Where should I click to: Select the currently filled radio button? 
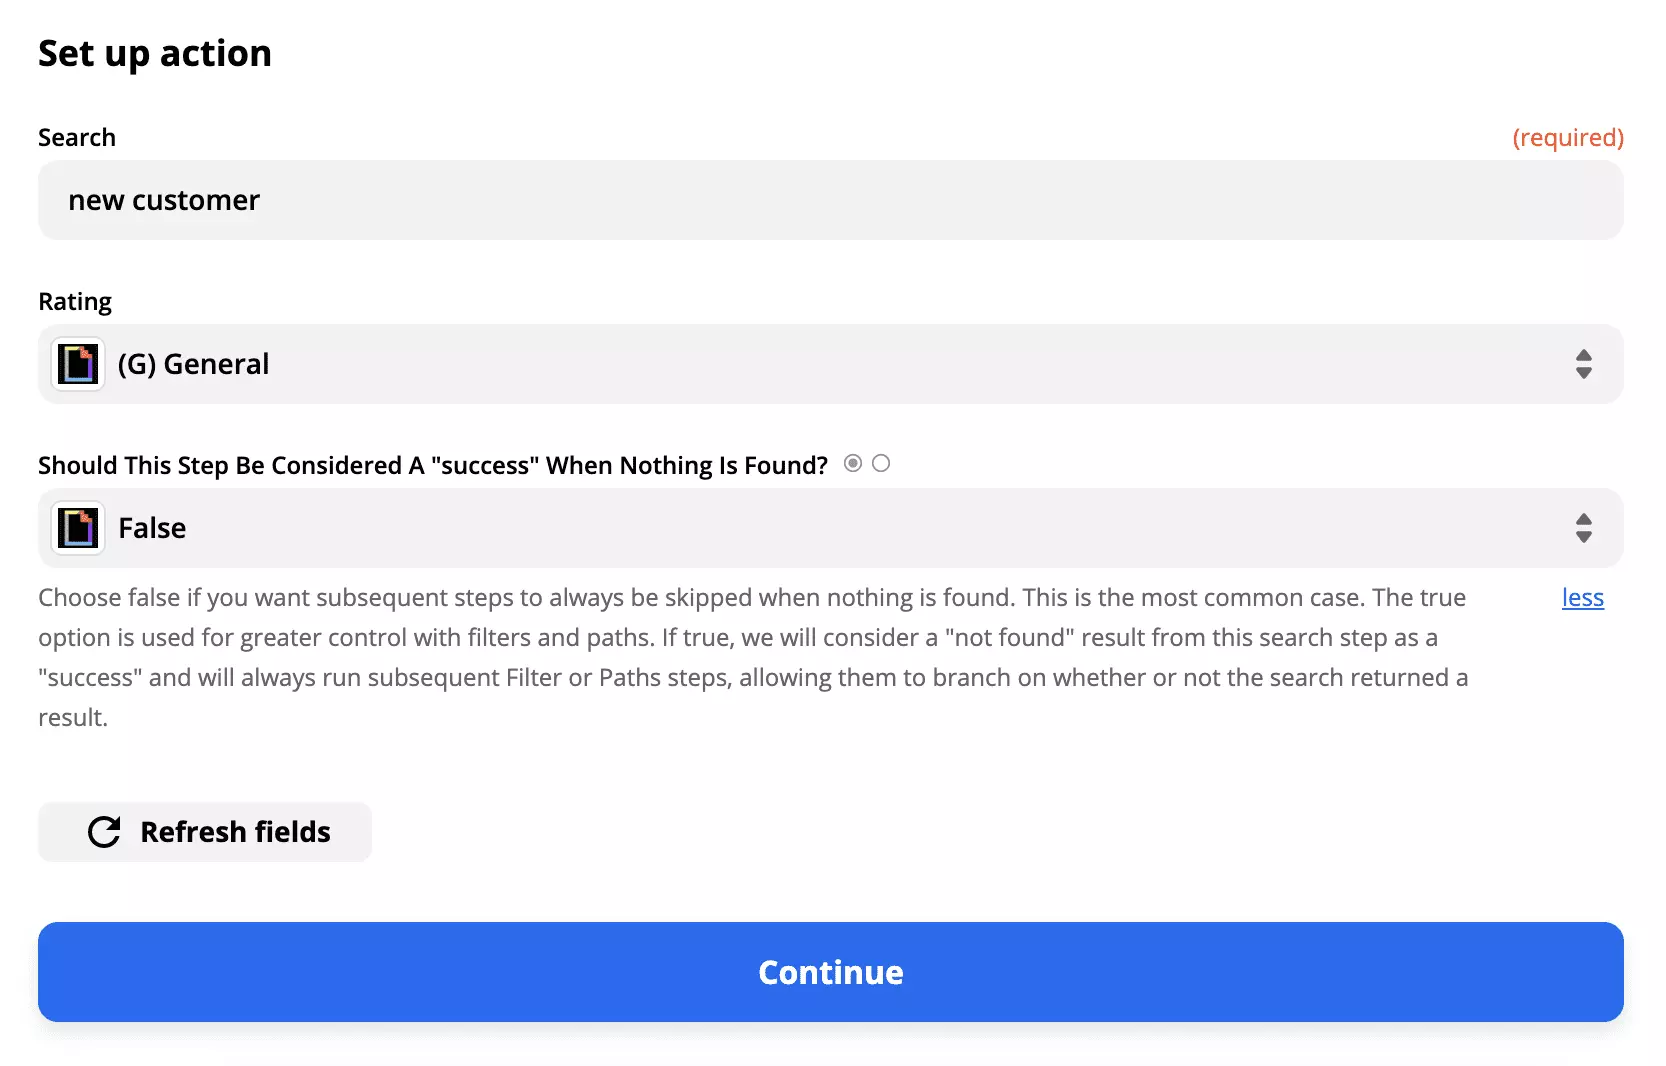(852, 463)
